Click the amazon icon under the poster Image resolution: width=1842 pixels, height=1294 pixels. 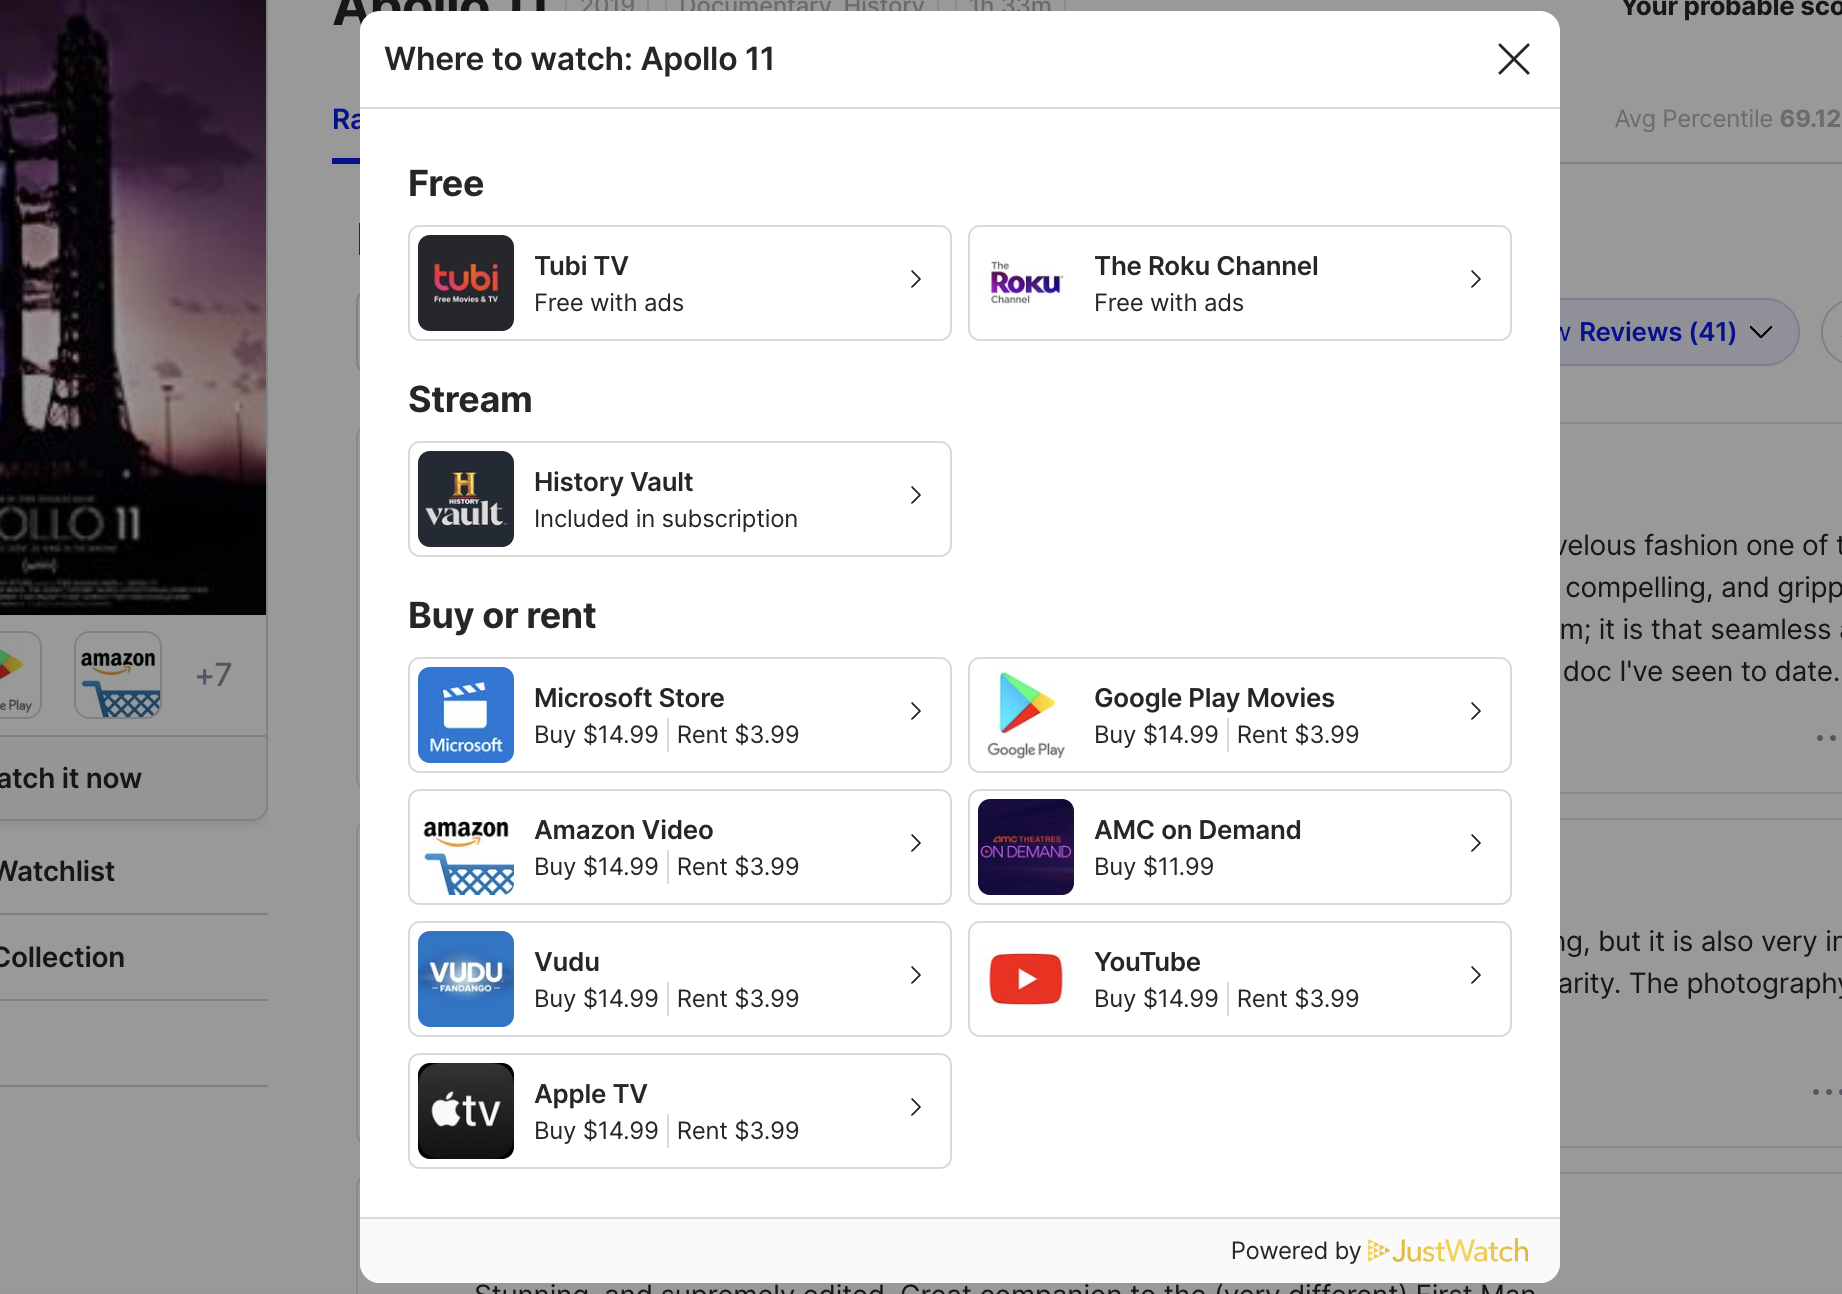(118, 675)
